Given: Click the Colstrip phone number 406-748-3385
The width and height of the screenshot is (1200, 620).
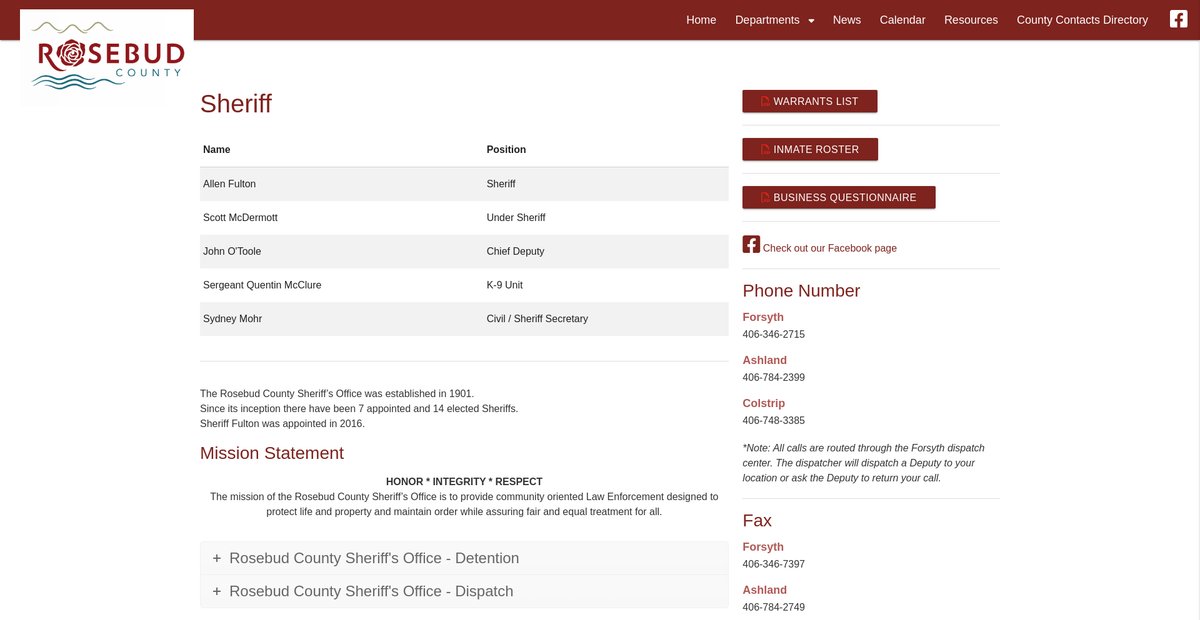Looking at the screenshot, I should [x=774, y=420].
